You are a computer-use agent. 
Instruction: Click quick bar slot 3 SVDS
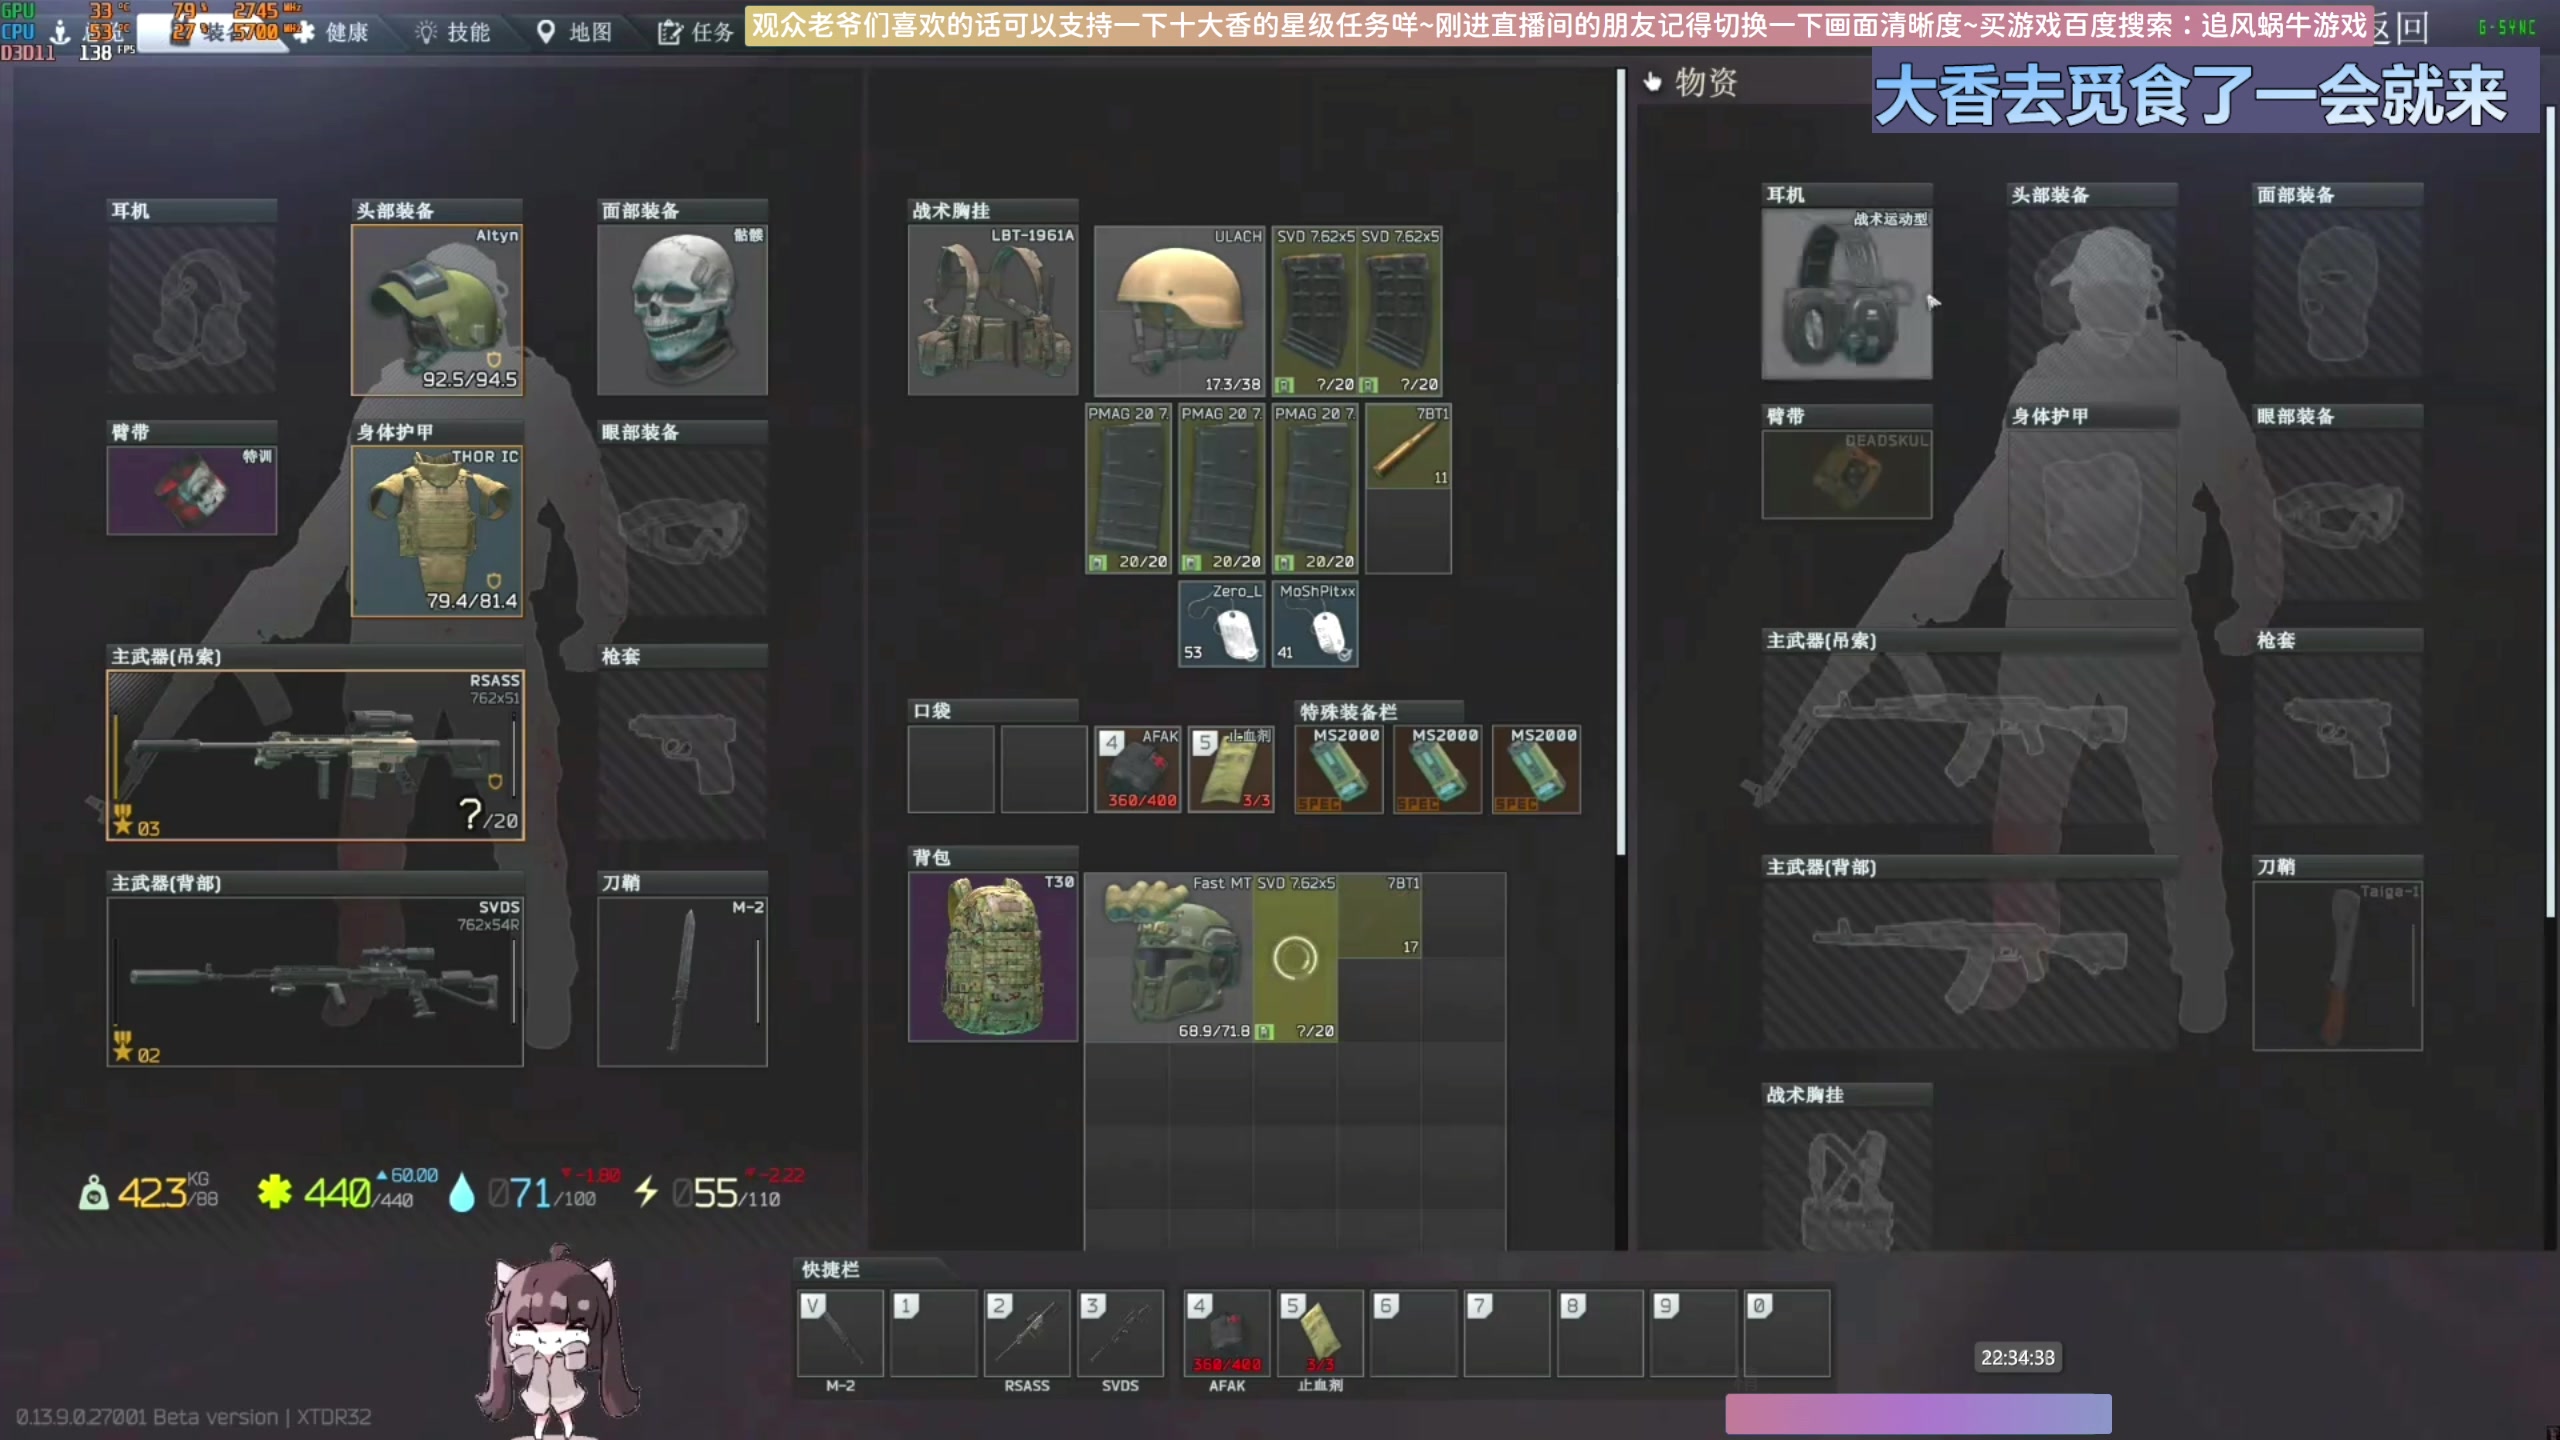(1120, 1333)
